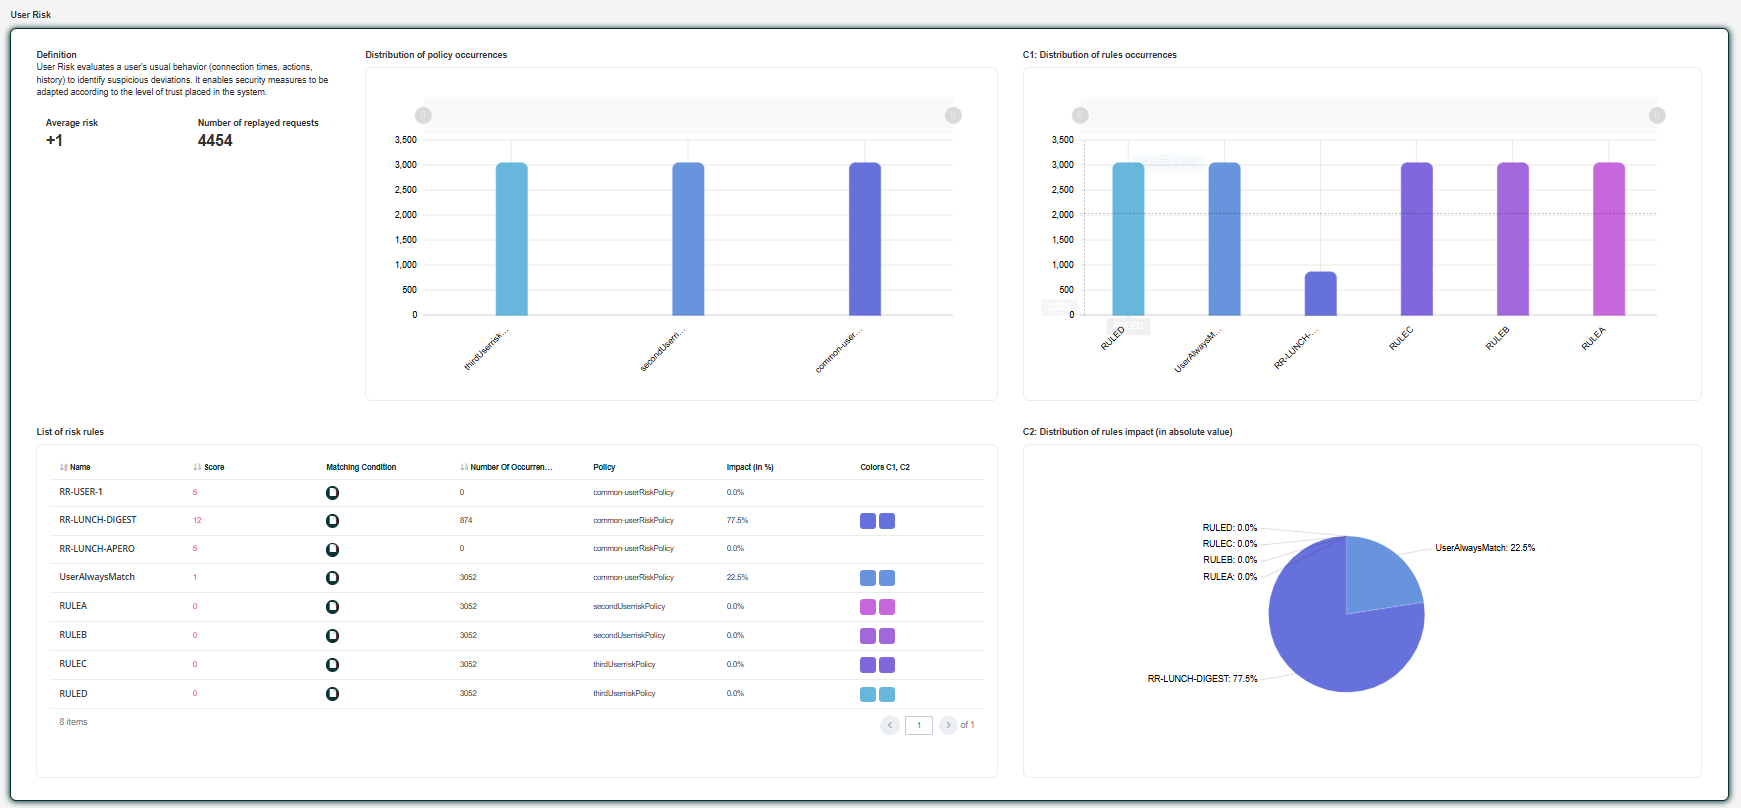This screenshot has width=1741, height=808.
Task: Open matching condition icon for RR-LUNCH-APERO
Action: click(332, 550)
